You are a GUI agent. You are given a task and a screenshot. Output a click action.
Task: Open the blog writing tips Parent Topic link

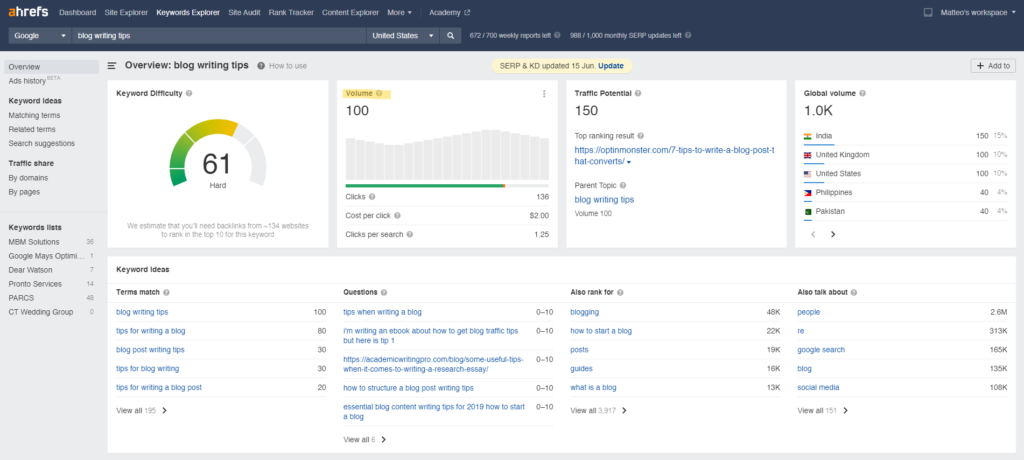[x=604, y=200]
